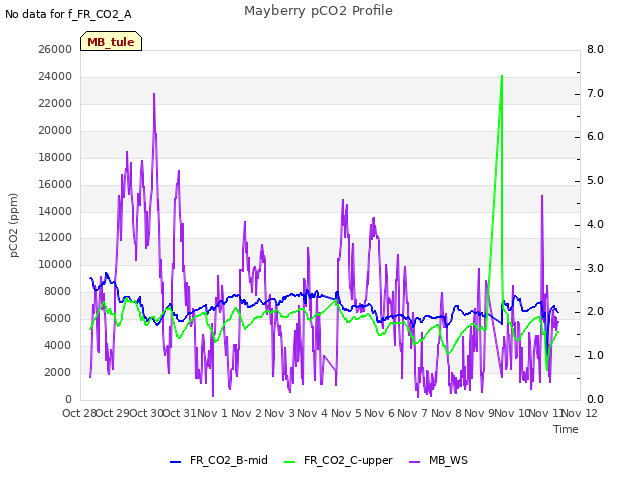
Task: Click the purple MB_WS legend line swatch
Action: click(x=414, y=462)
